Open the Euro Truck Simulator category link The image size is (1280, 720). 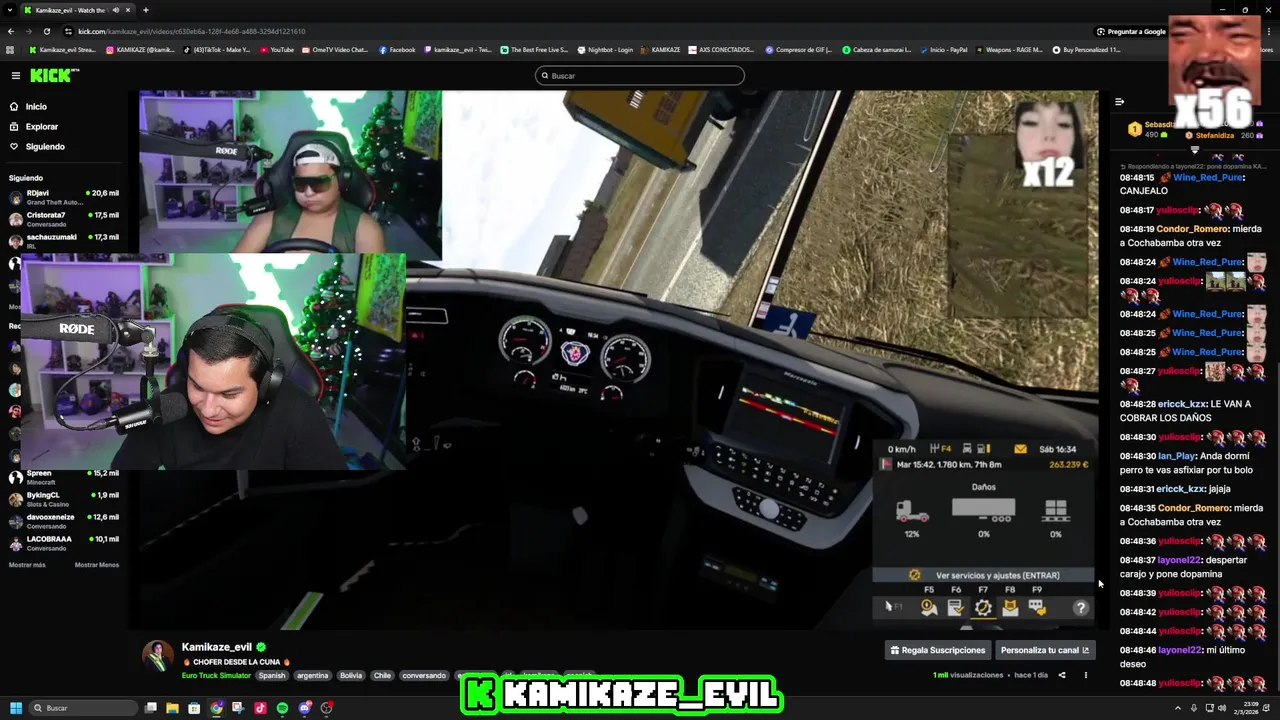[216, 675]
